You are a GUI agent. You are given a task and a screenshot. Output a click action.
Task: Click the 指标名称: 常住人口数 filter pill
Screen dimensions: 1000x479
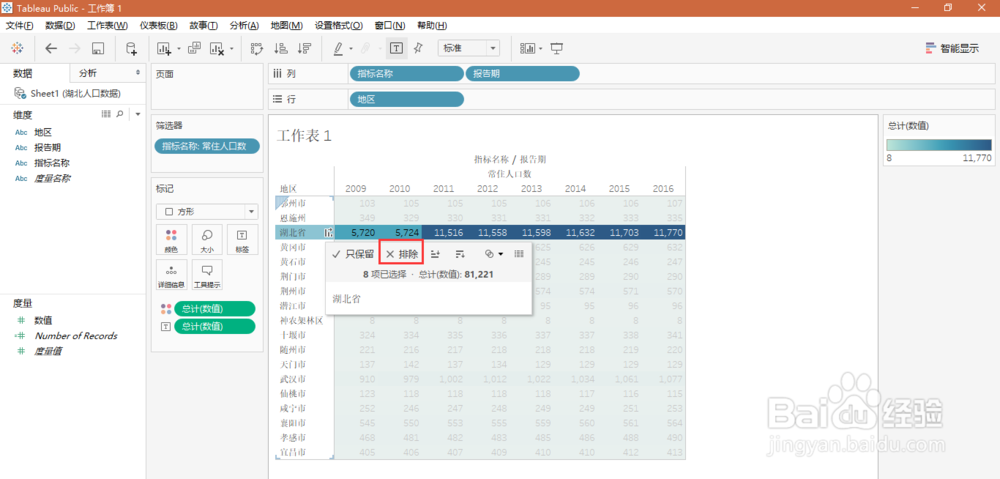point(207,147)
